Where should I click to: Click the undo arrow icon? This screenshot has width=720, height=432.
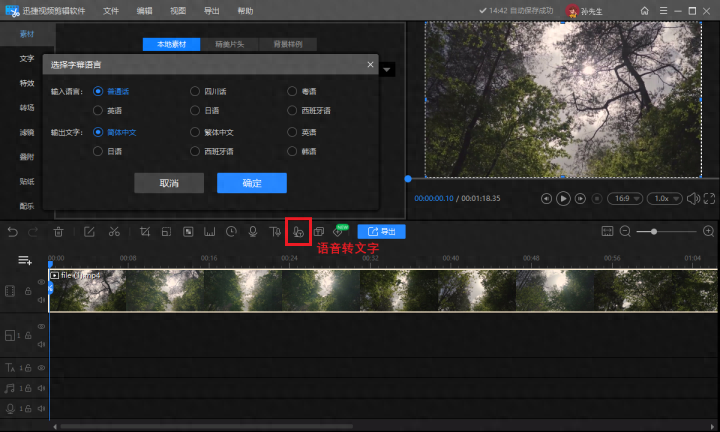click(x=12, y=232)
